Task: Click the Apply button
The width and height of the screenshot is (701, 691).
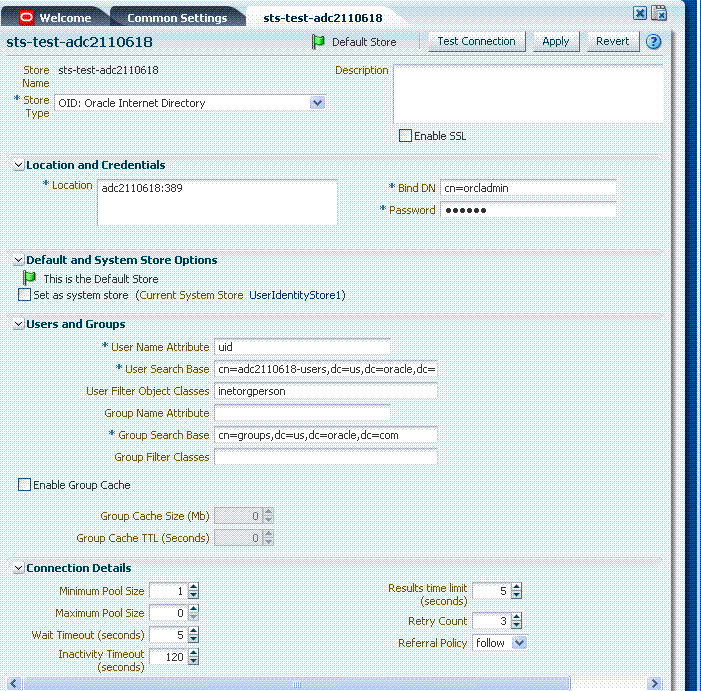Action: point(556,41)
